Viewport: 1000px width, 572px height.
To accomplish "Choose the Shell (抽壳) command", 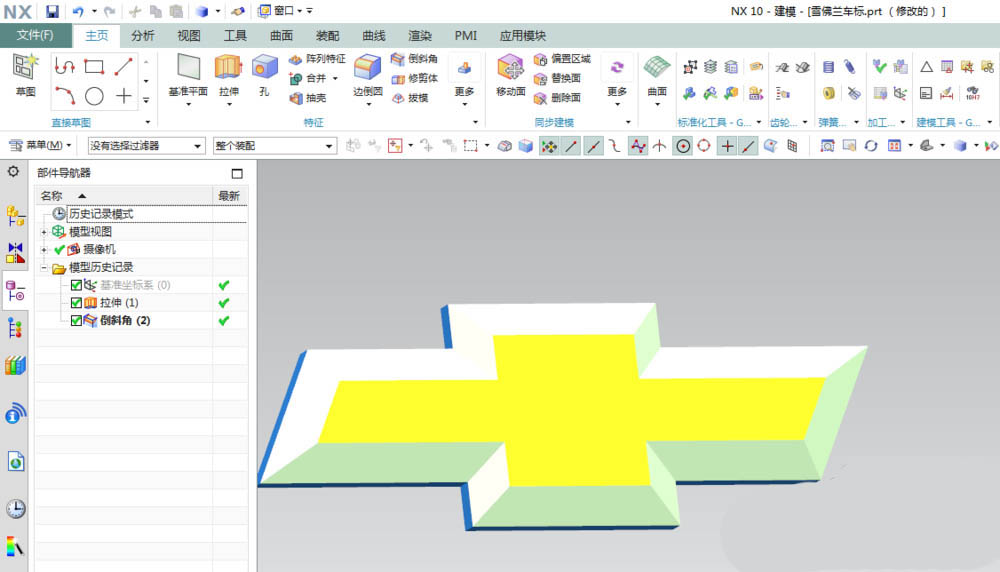I will coord(308,98).
